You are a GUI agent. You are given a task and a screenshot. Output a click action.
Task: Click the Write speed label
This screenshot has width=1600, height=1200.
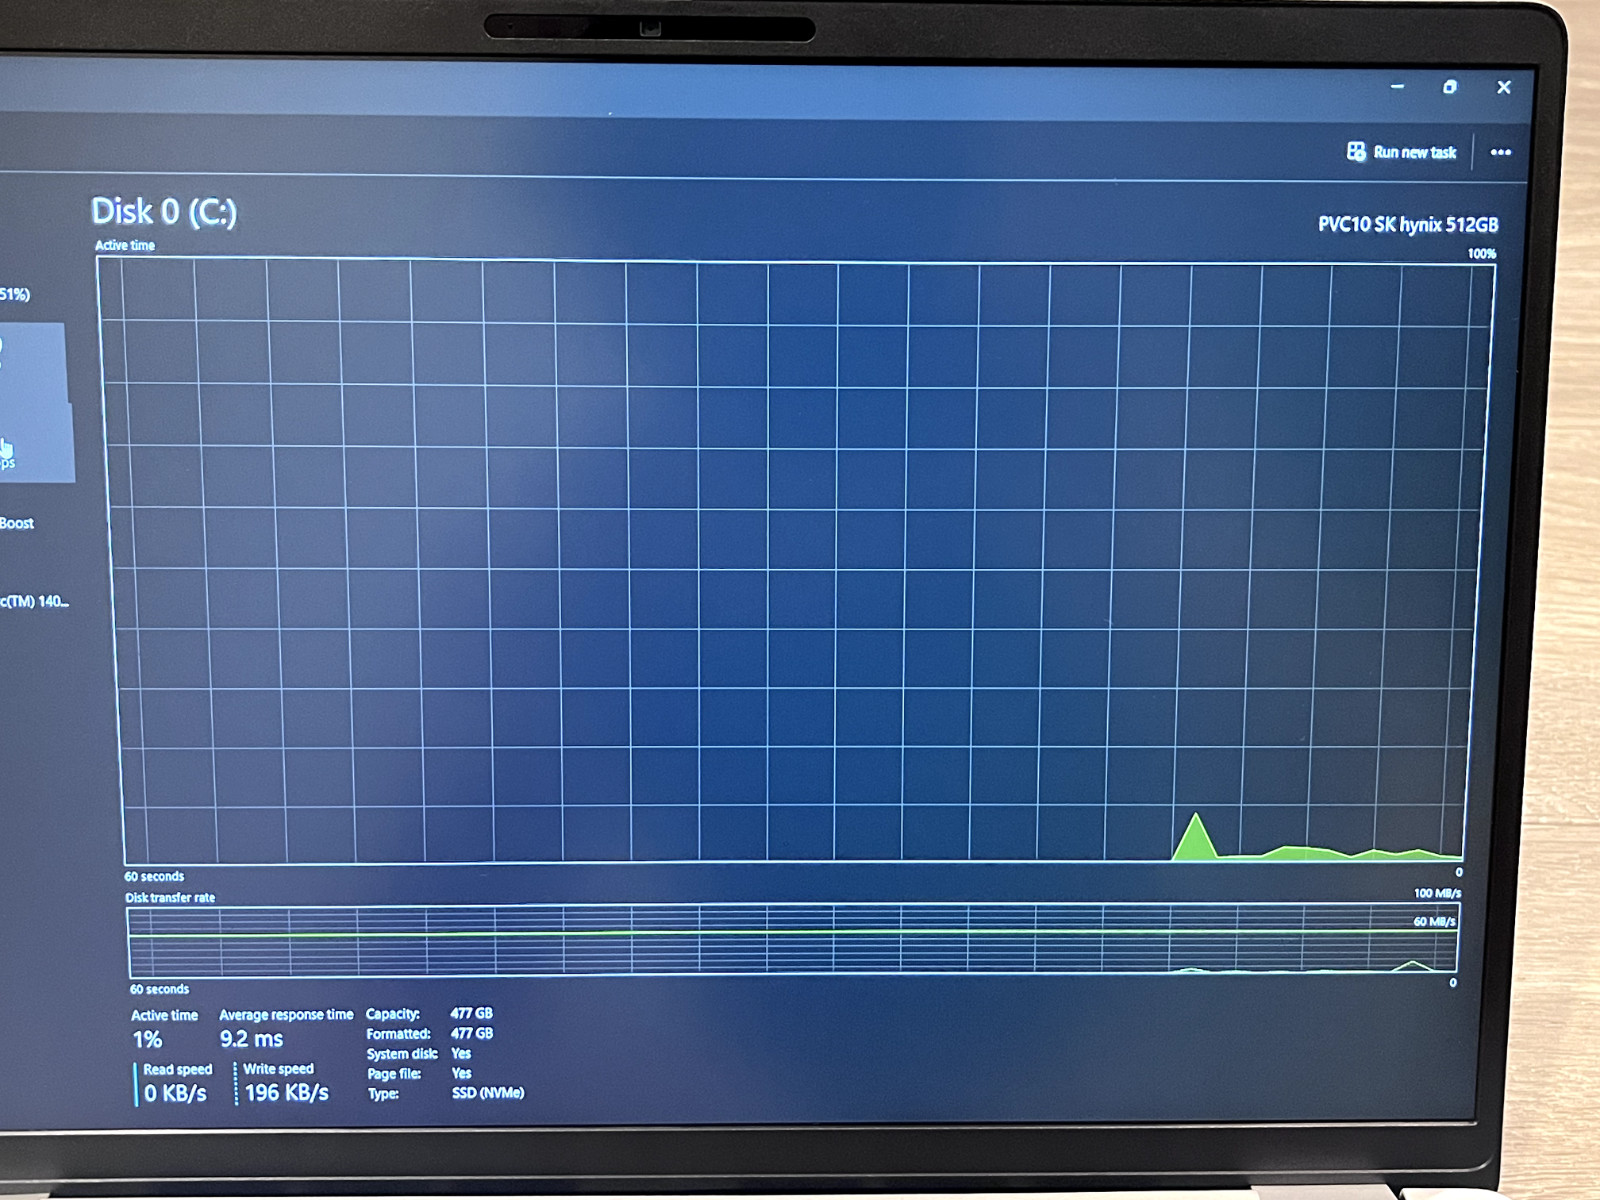click(x=278, y=1068)
